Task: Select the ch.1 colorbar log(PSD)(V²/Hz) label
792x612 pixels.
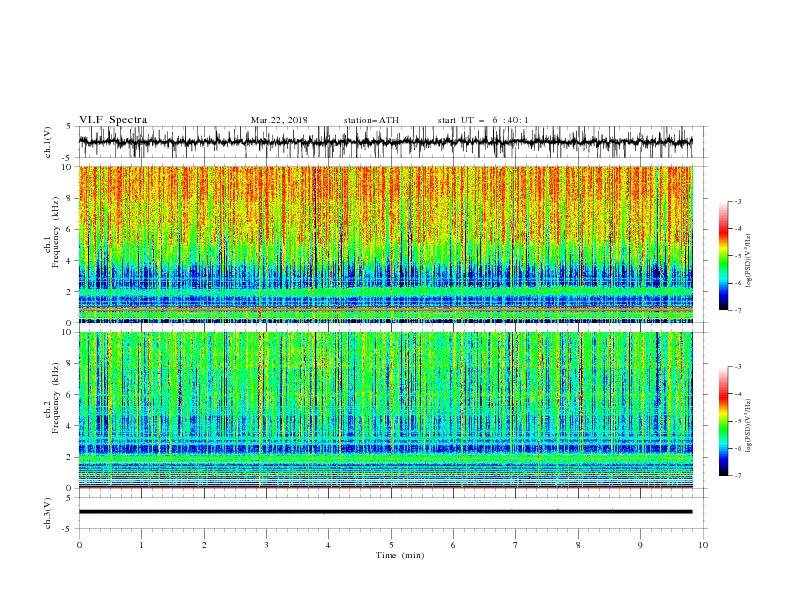Action: (748, 261)
